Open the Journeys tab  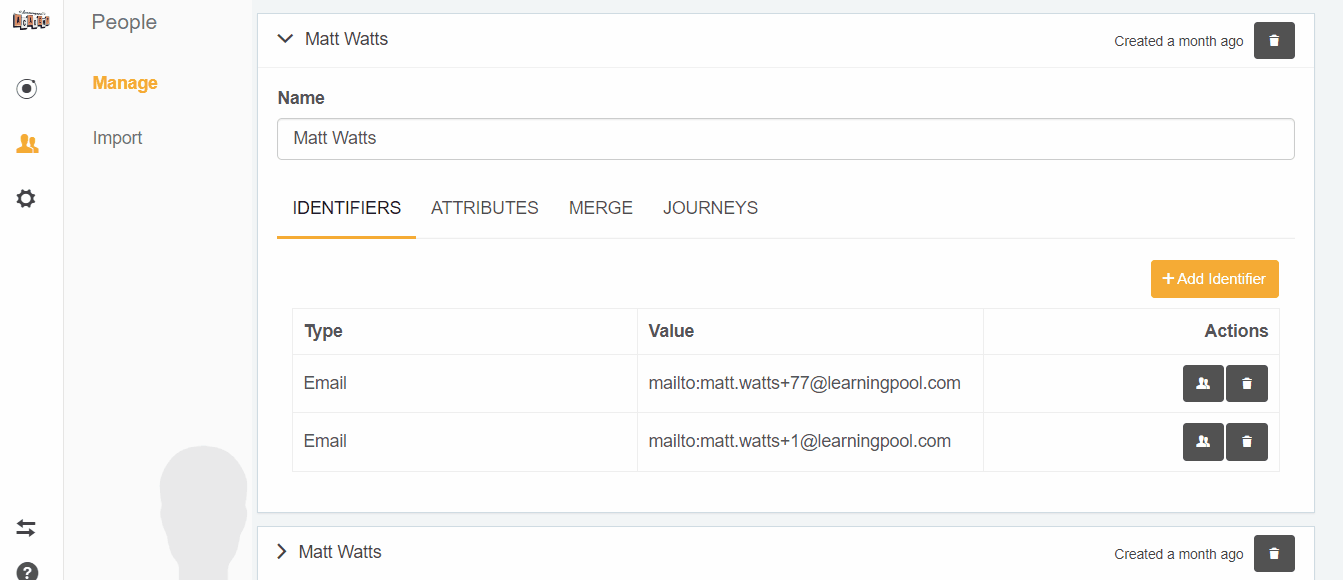(710, 208)
